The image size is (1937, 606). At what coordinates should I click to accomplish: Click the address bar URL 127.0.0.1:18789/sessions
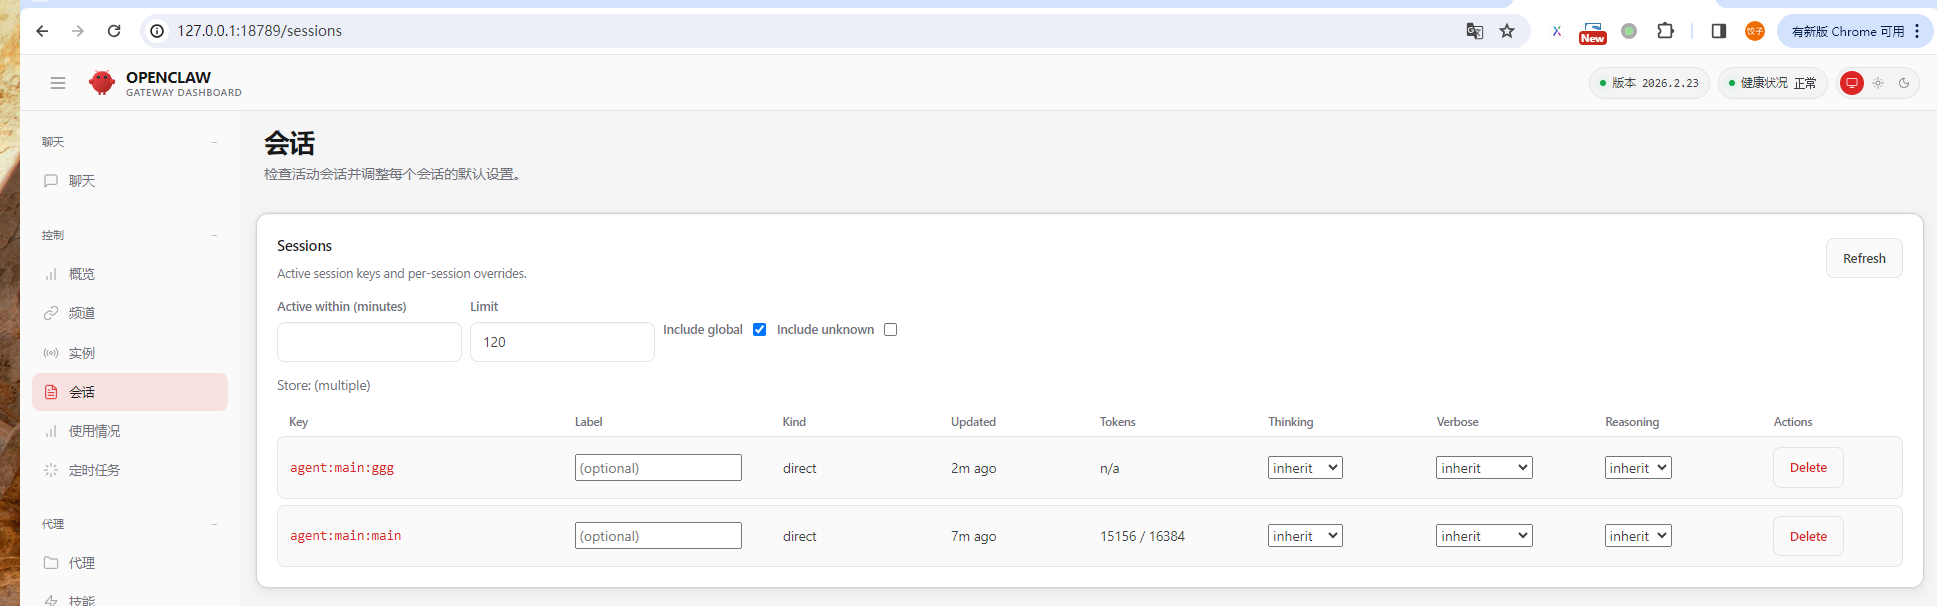260,31
